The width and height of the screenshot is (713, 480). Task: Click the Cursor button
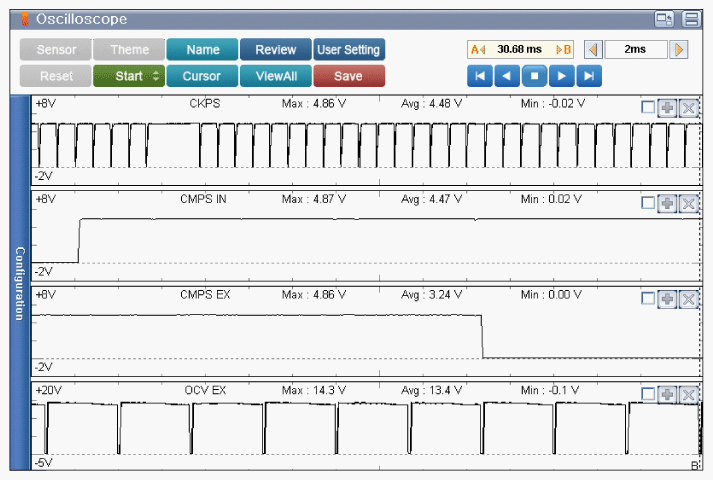coord(202,76)
